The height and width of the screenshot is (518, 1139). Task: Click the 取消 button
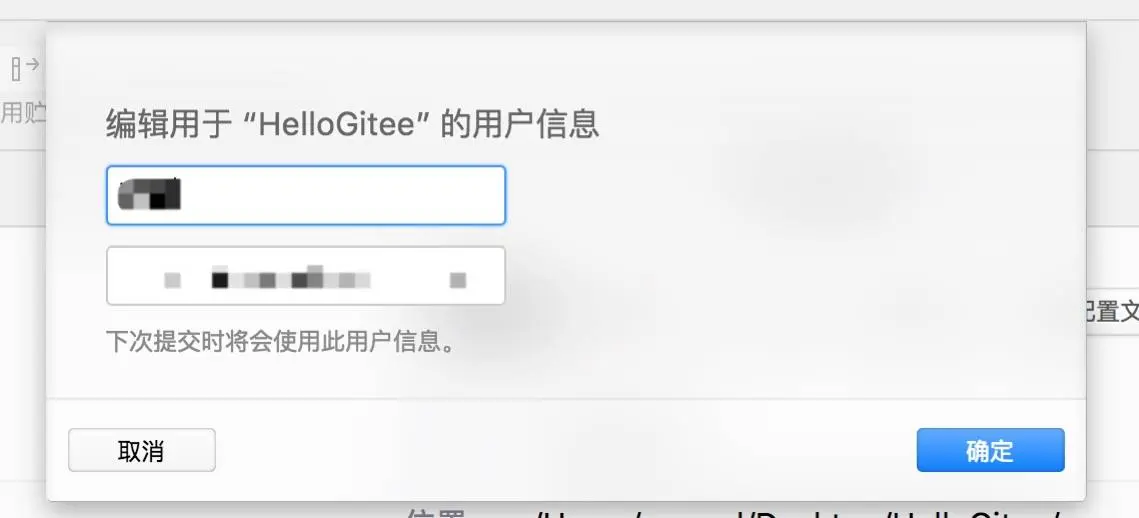coord(142,450)
